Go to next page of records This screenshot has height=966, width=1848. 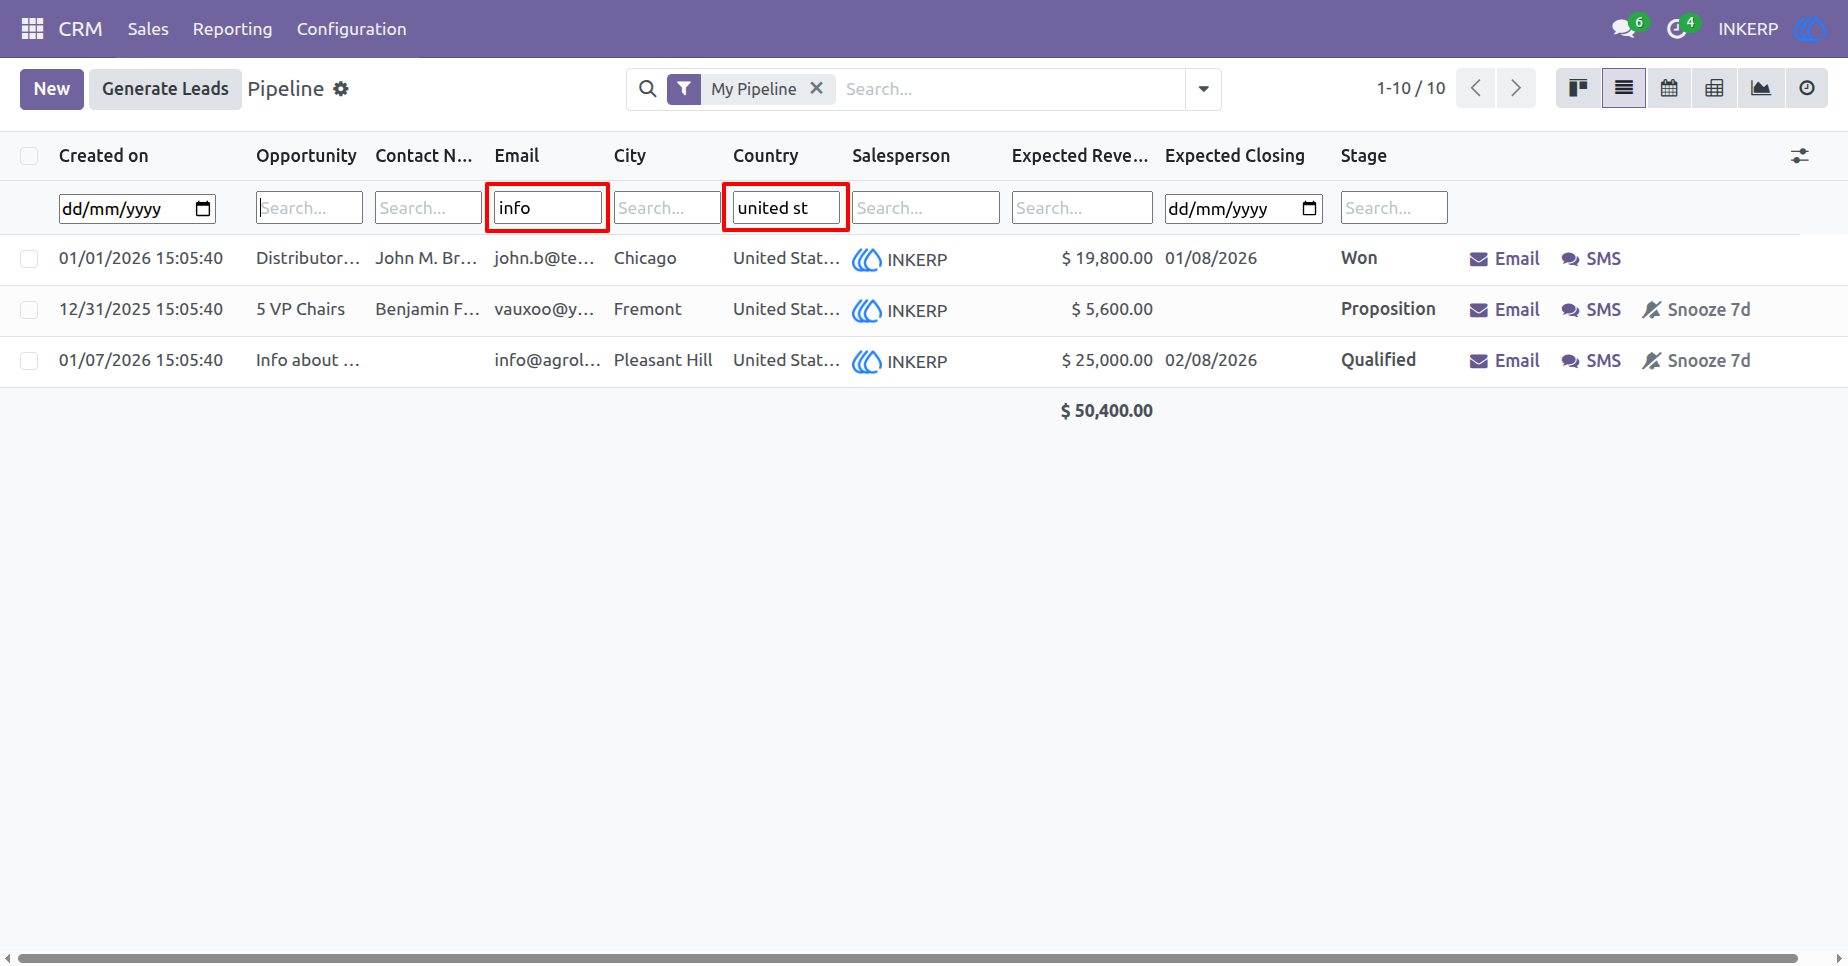1516,88
